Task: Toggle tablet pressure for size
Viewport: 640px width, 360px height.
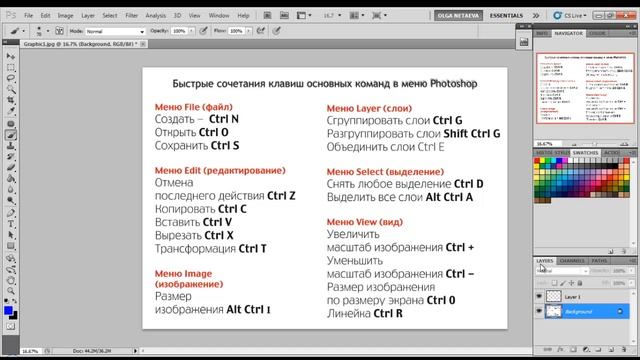Action: tap(277, 31)
